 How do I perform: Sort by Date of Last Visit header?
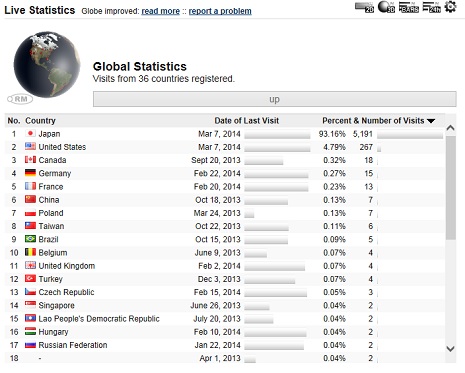click(x=247, y=121)
